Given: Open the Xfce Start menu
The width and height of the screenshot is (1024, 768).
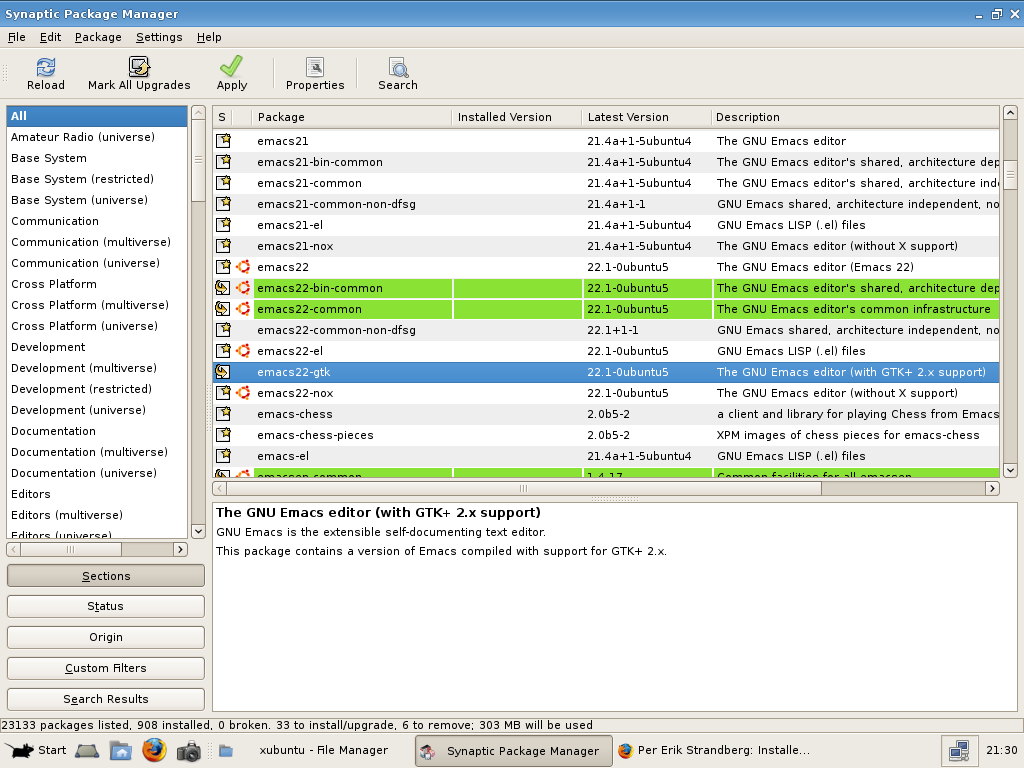Looking at the screenshot, I should pyautogui.click(x=35, y=750).
